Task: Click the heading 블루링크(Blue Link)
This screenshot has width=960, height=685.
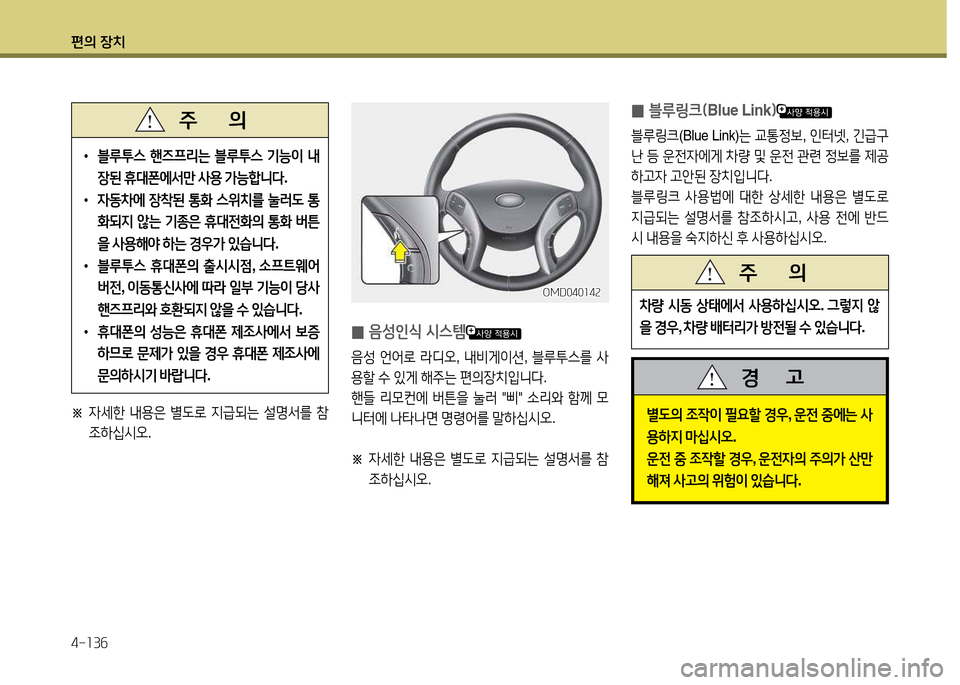Action: [712, 111]
